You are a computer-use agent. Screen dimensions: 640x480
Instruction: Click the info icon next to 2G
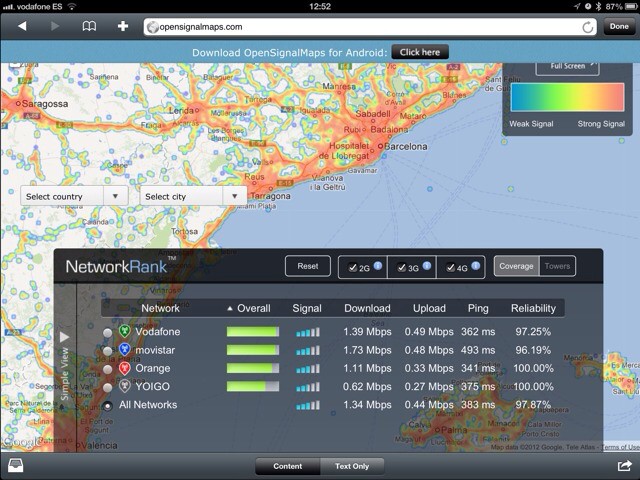click(x=378, y=265)
